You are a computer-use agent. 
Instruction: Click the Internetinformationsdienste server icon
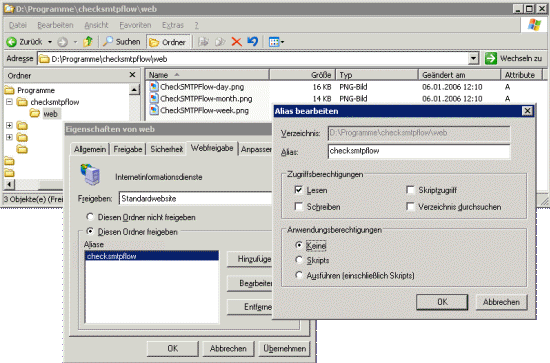coord(91,174)
